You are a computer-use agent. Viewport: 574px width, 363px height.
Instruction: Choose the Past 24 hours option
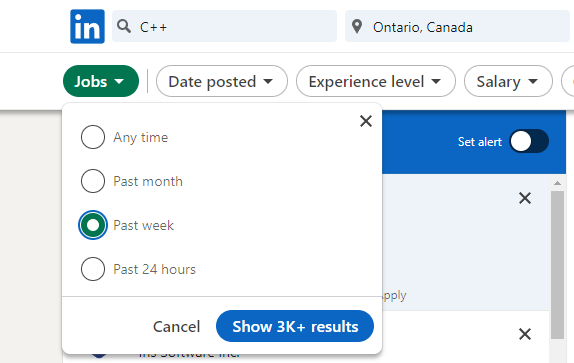(93, 269)
